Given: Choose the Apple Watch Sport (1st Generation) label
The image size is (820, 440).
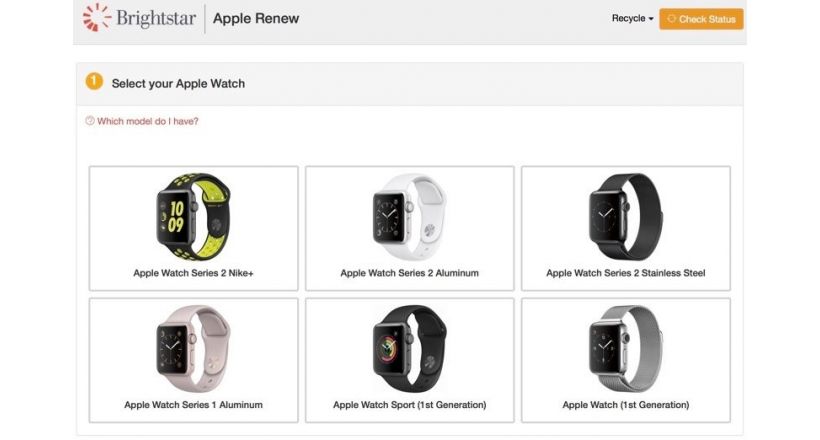Looking at the screenshot, I should tap(409, 404).
